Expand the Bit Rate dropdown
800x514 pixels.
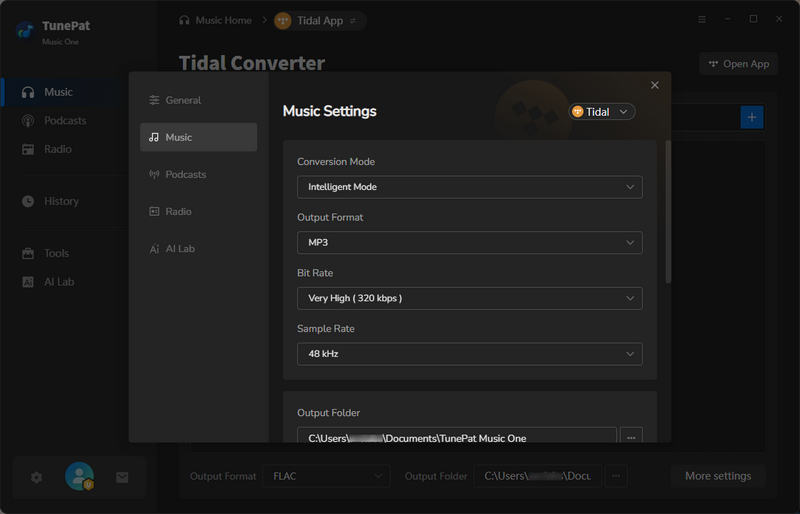tap(469, 298)
